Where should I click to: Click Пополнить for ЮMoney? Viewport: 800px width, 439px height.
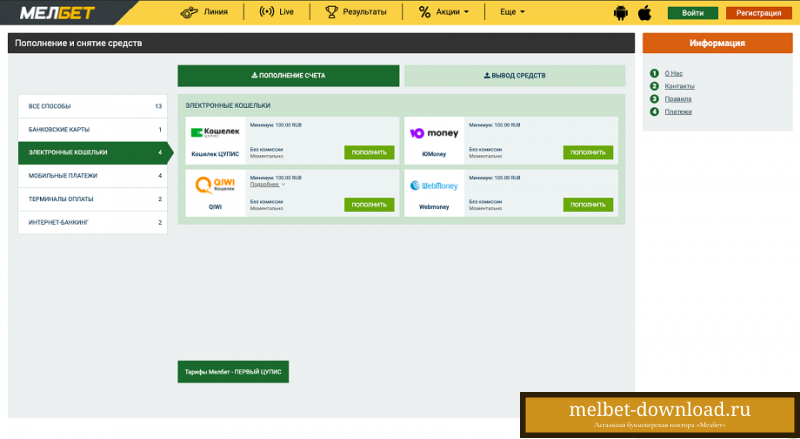pyautogui.click(x=588, y=152)
